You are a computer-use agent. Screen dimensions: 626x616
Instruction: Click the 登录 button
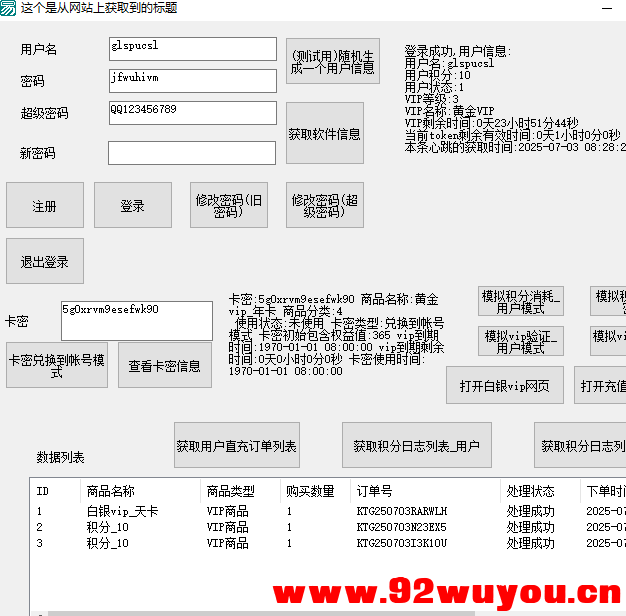(133, 205)
